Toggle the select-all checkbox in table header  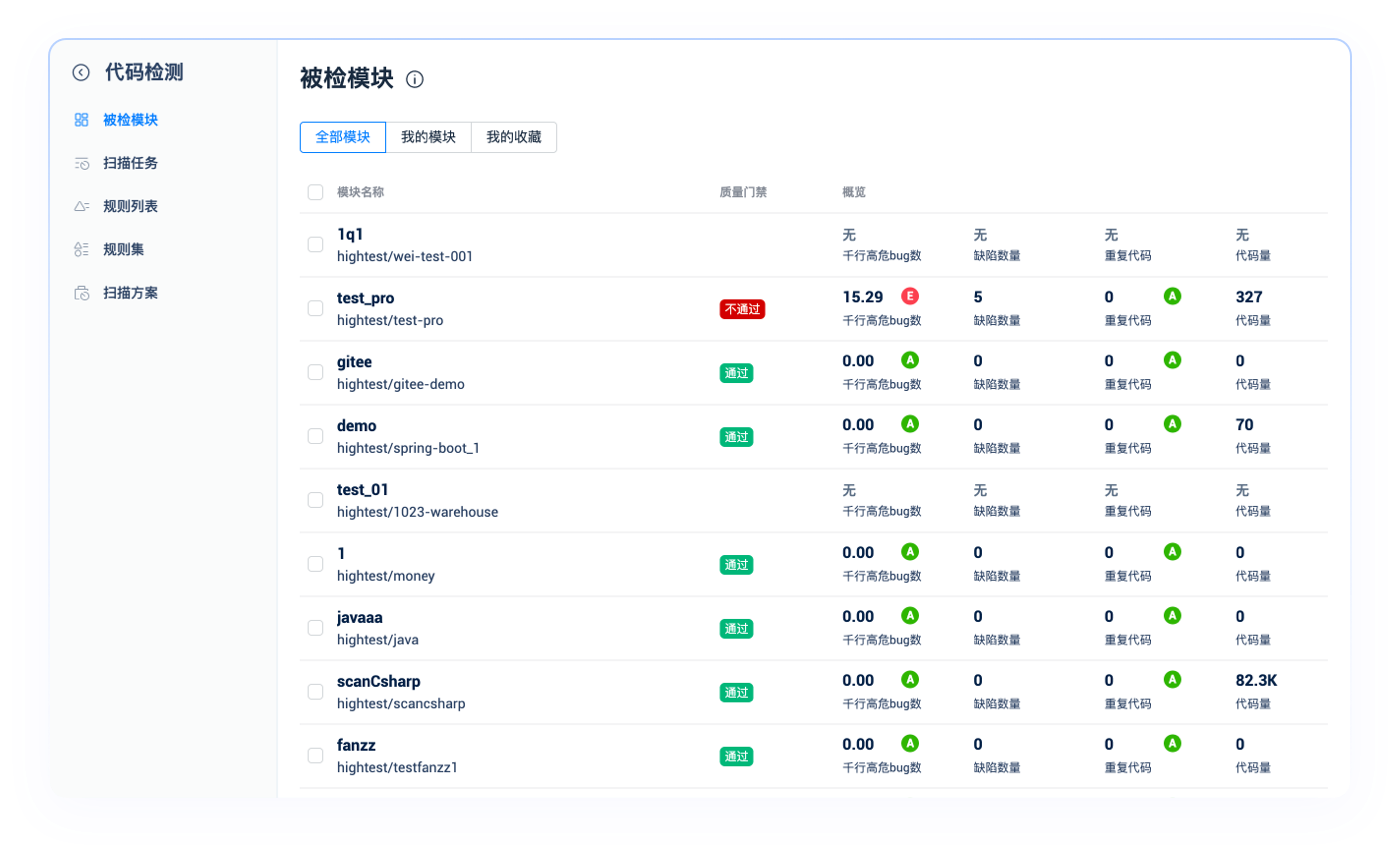tap(315, 192)
